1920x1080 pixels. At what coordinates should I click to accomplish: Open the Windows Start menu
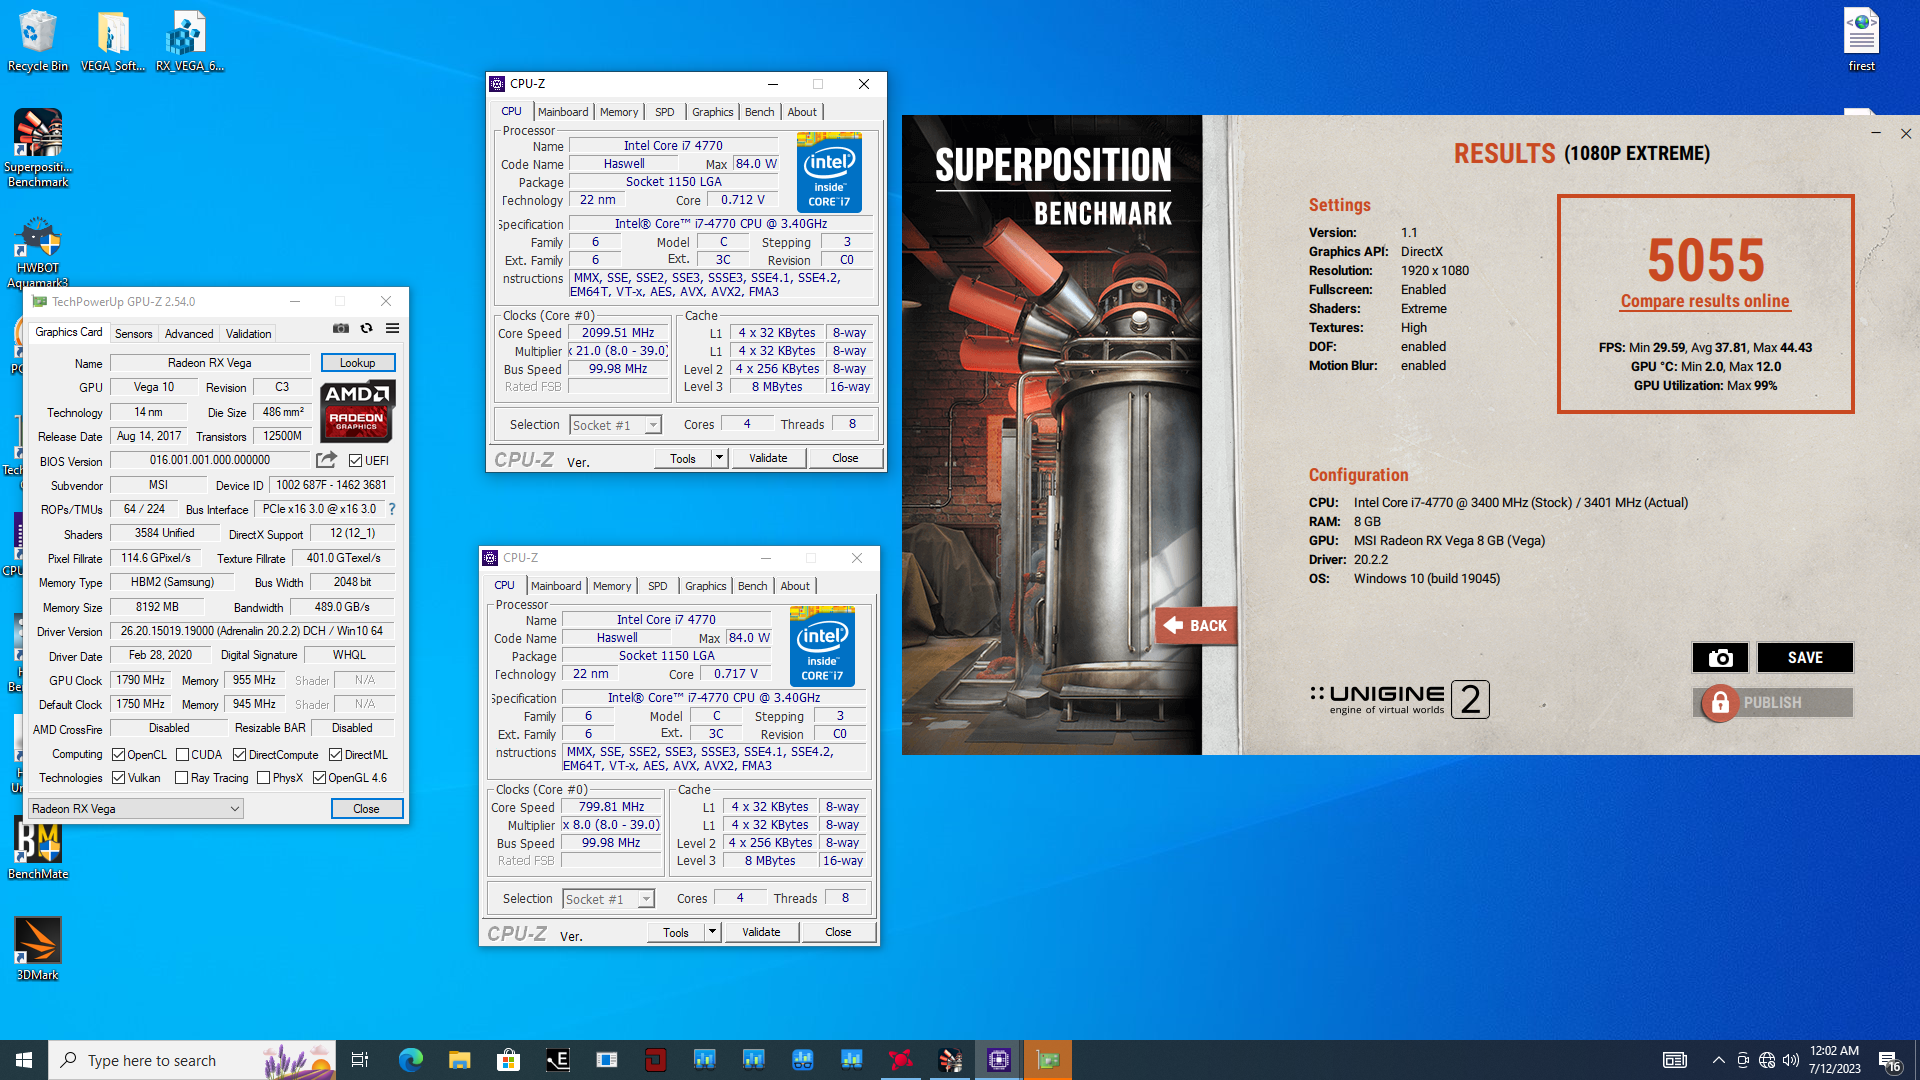pyautogui.click(x=24, y=1060)
